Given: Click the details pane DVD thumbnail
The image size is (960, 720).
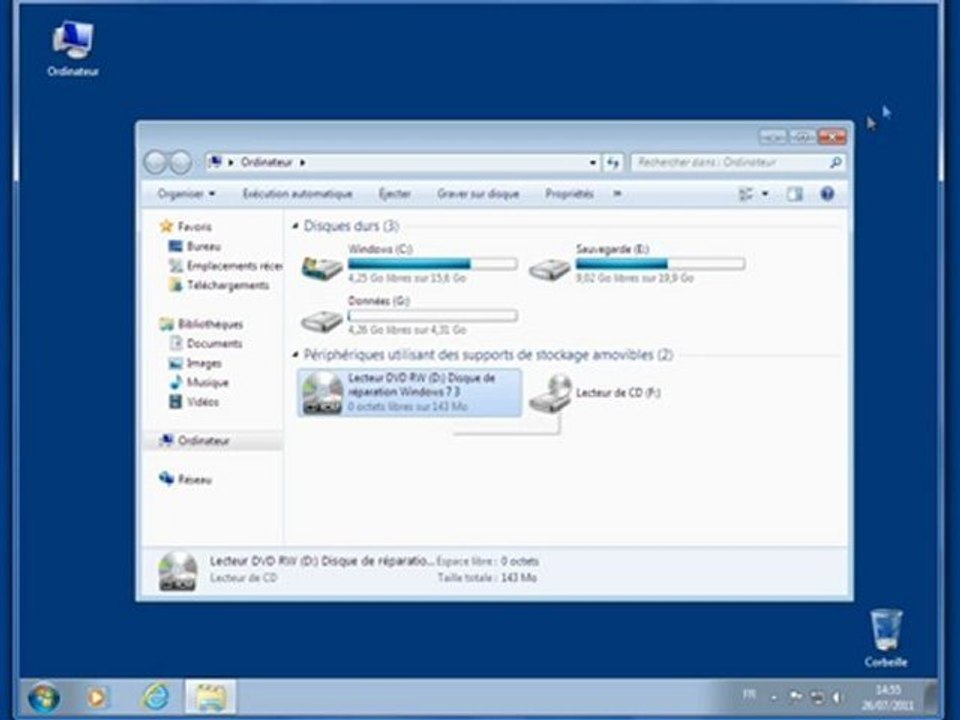Looking at the screenshot, I should point(178,572).
